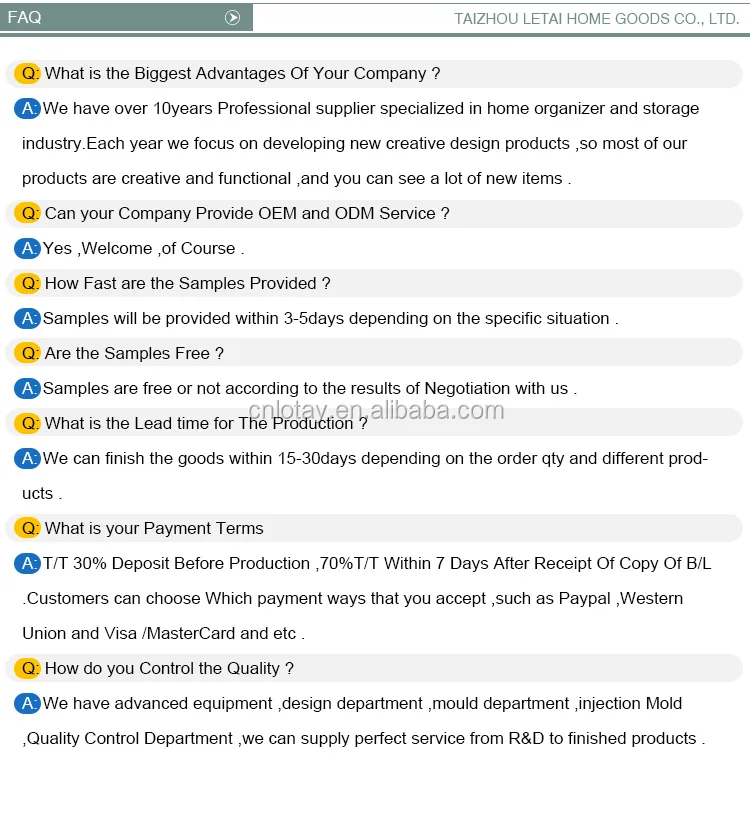Click Q icon beside Lead time question
Image resolution: width=750 pixels, height=822 pixels.
28,423
